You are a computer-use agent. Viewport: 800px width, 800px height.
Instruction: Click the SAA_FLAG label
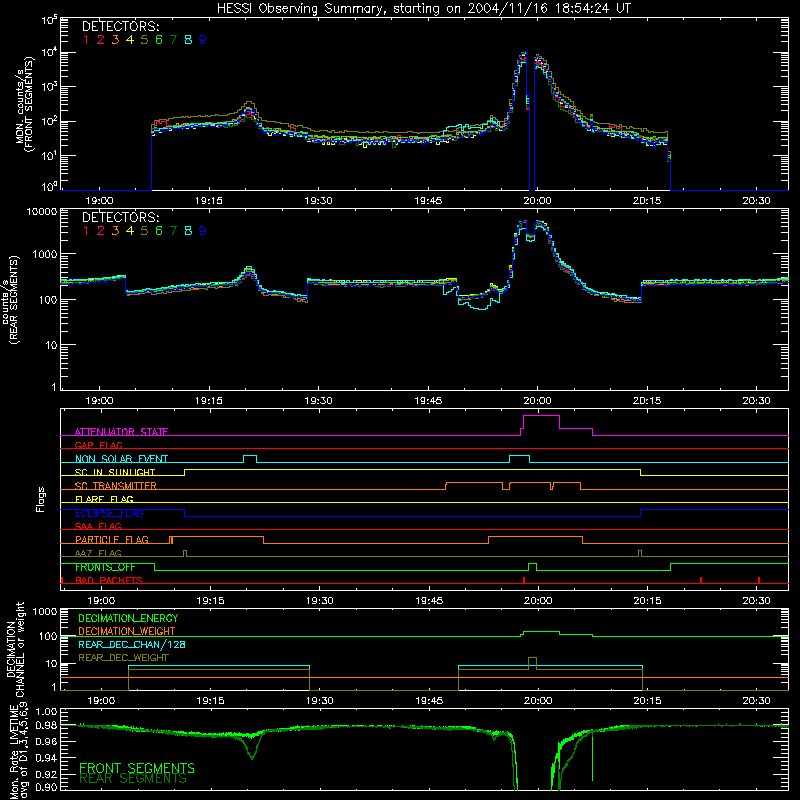(x=98, y=526)
